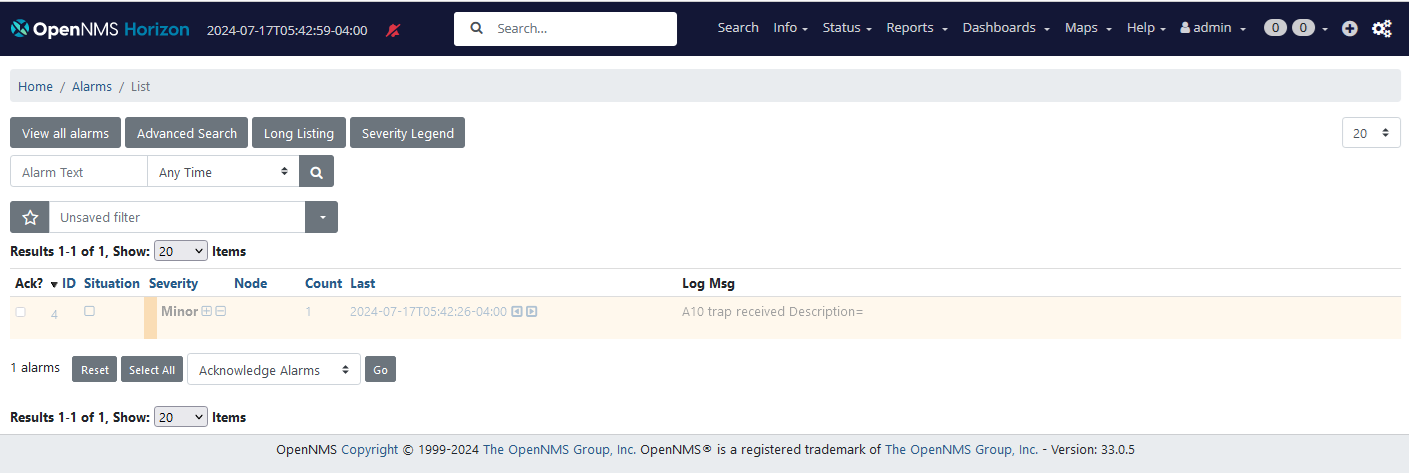Open the Dashboards menu

pos(1005,28)
